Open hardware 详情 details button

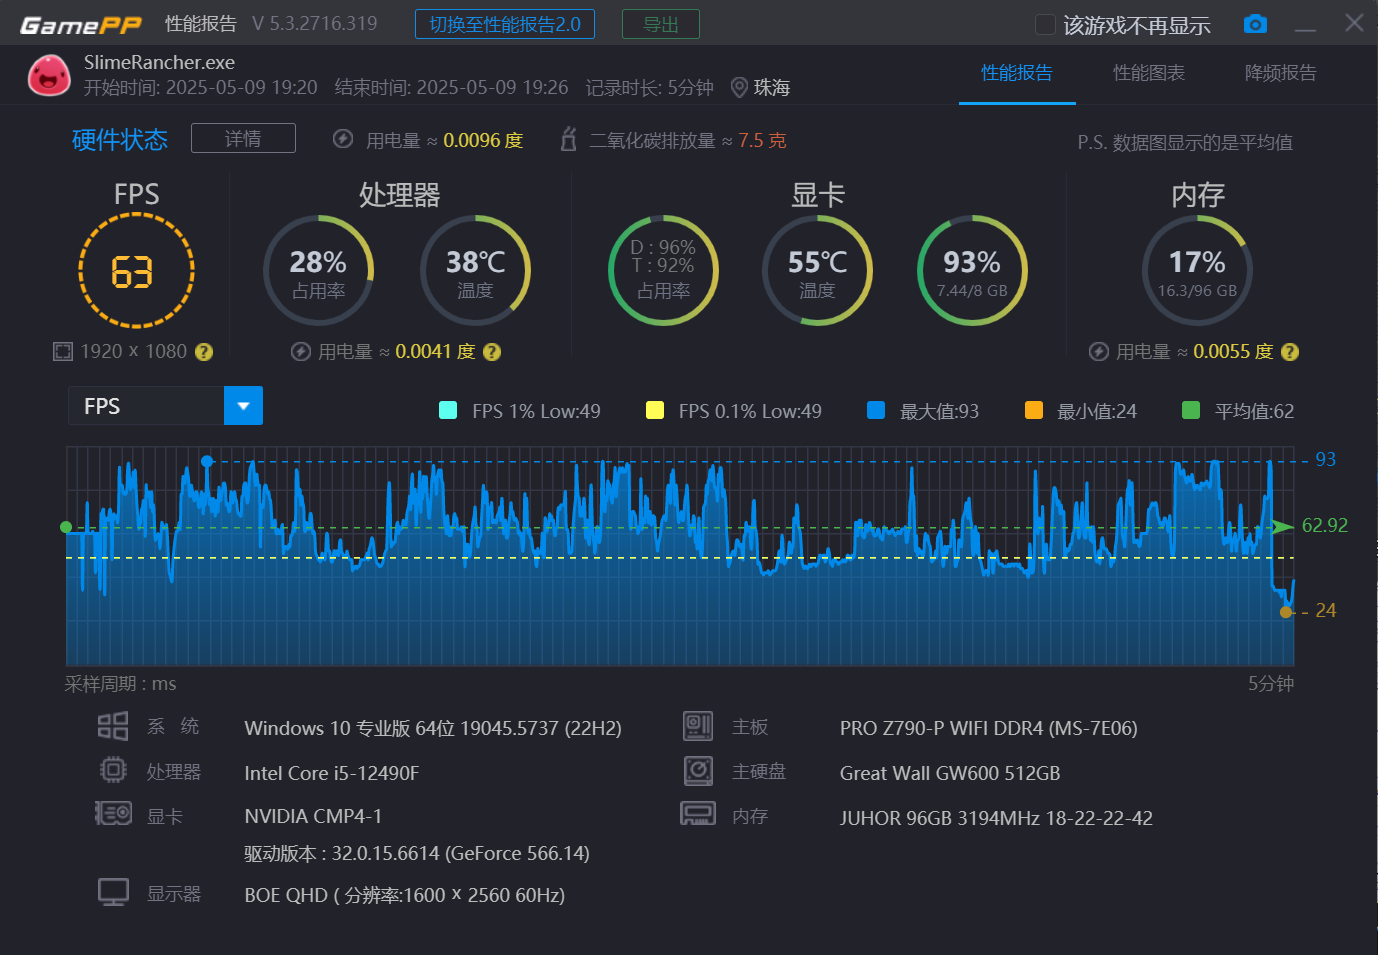[243, 138]
